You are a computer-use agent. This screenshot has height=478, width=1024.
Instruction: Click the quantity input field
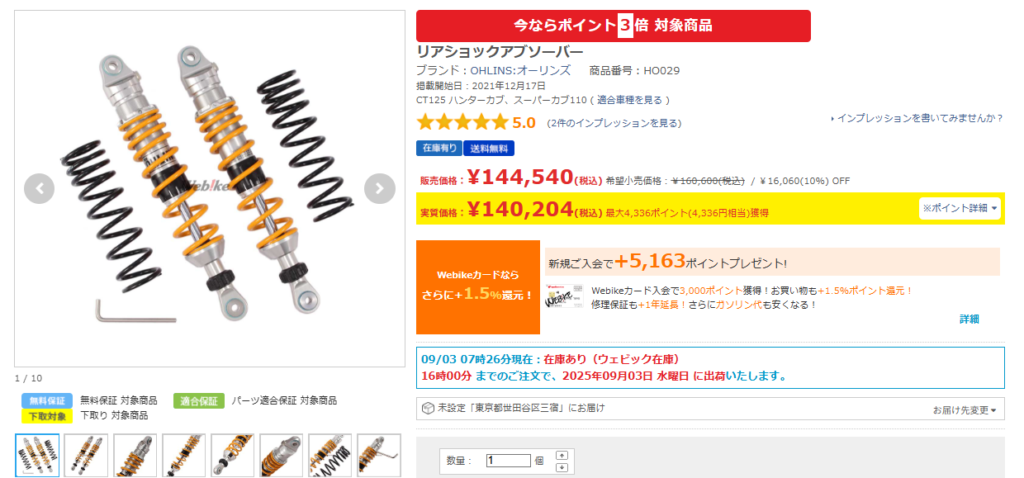click(x=508, y=460)
